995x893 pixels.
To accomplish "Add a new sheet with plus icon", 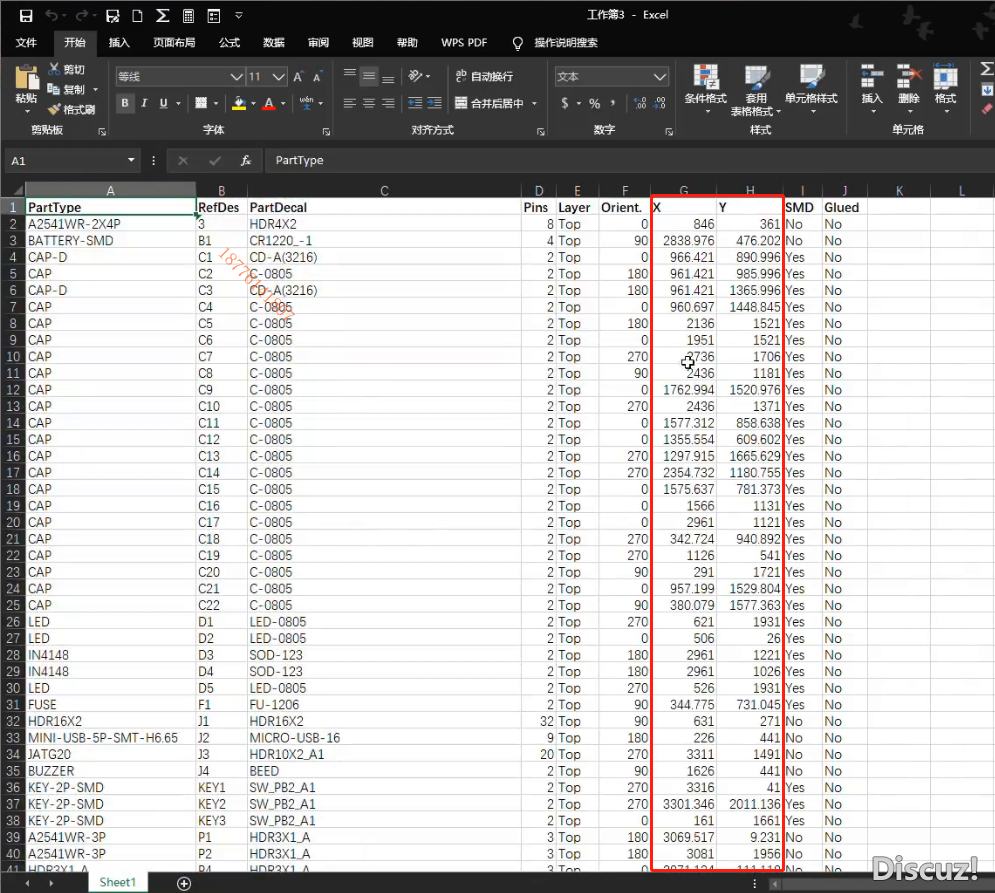I will point(184,883).
